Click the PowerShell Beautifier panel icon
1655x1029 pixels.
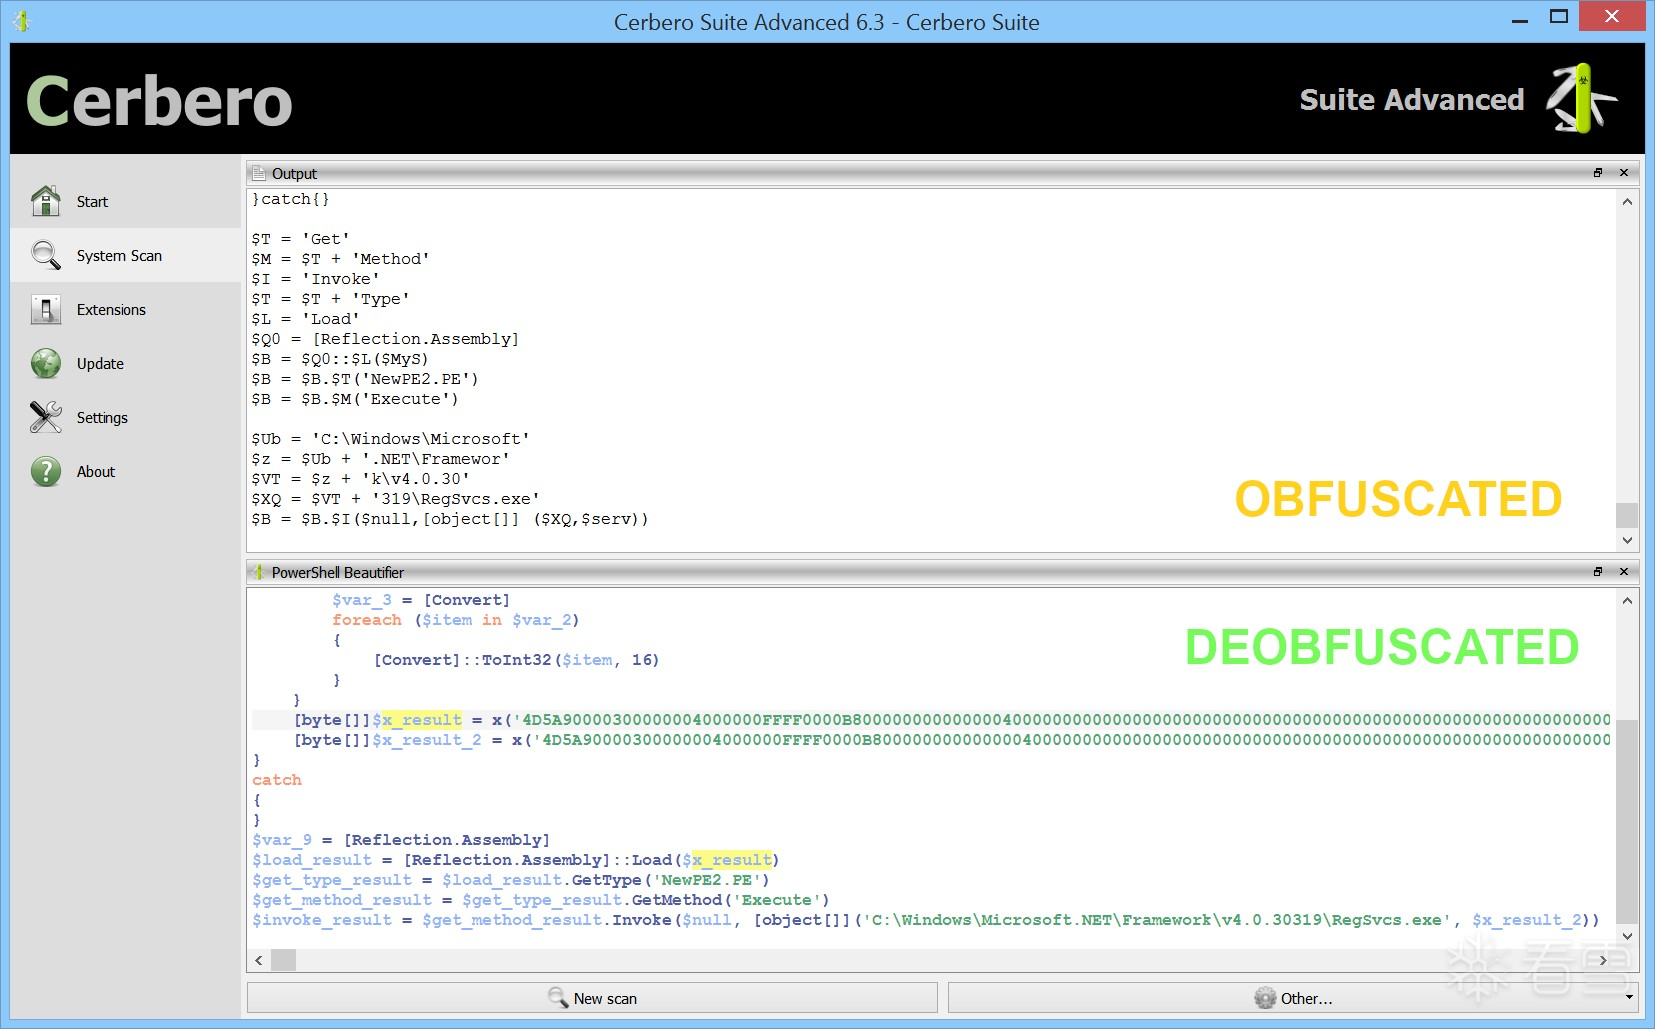click(x=259, y=572)
